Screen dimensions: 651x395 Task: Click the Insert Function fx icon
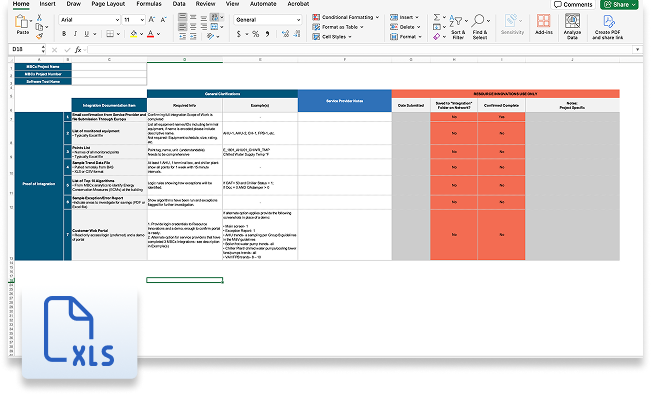(78, 50)
